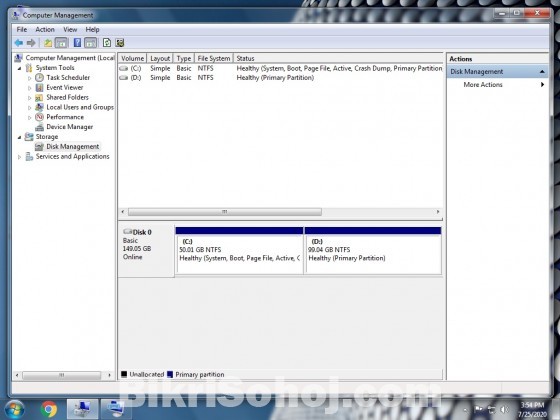Click the Up one level folder icon
This screenshot has height=420, width=560.
pos(48,43)
